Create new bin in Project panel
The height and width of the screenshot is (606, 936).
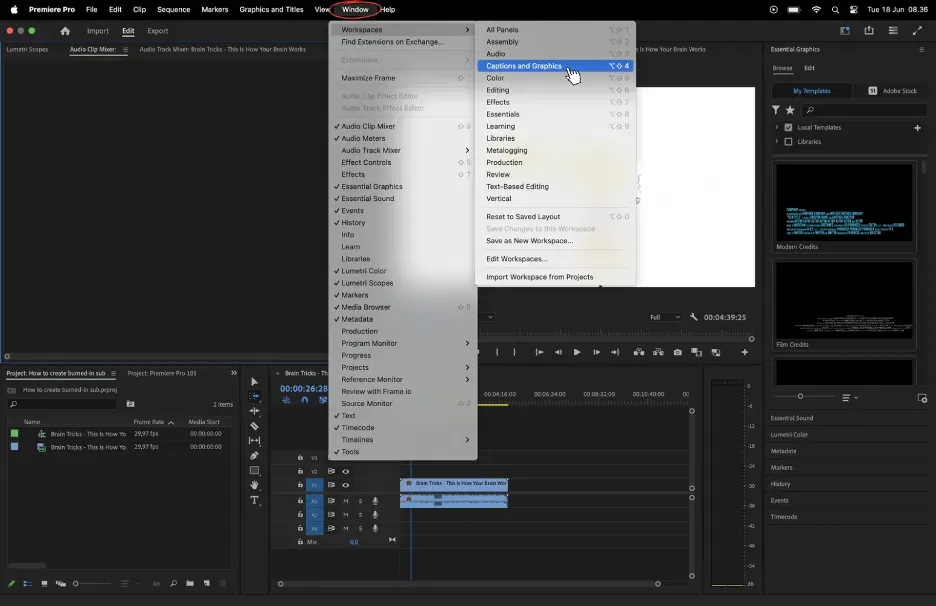tap(190, 583)
